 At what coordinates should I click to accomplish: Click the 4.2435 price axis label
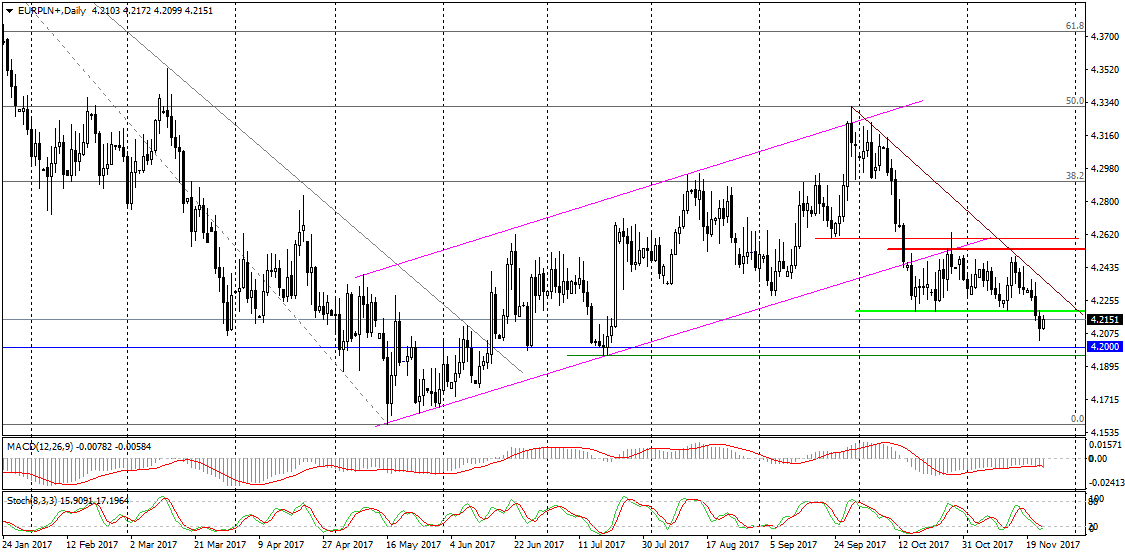pyautogui.click(x=1103, y=268)
